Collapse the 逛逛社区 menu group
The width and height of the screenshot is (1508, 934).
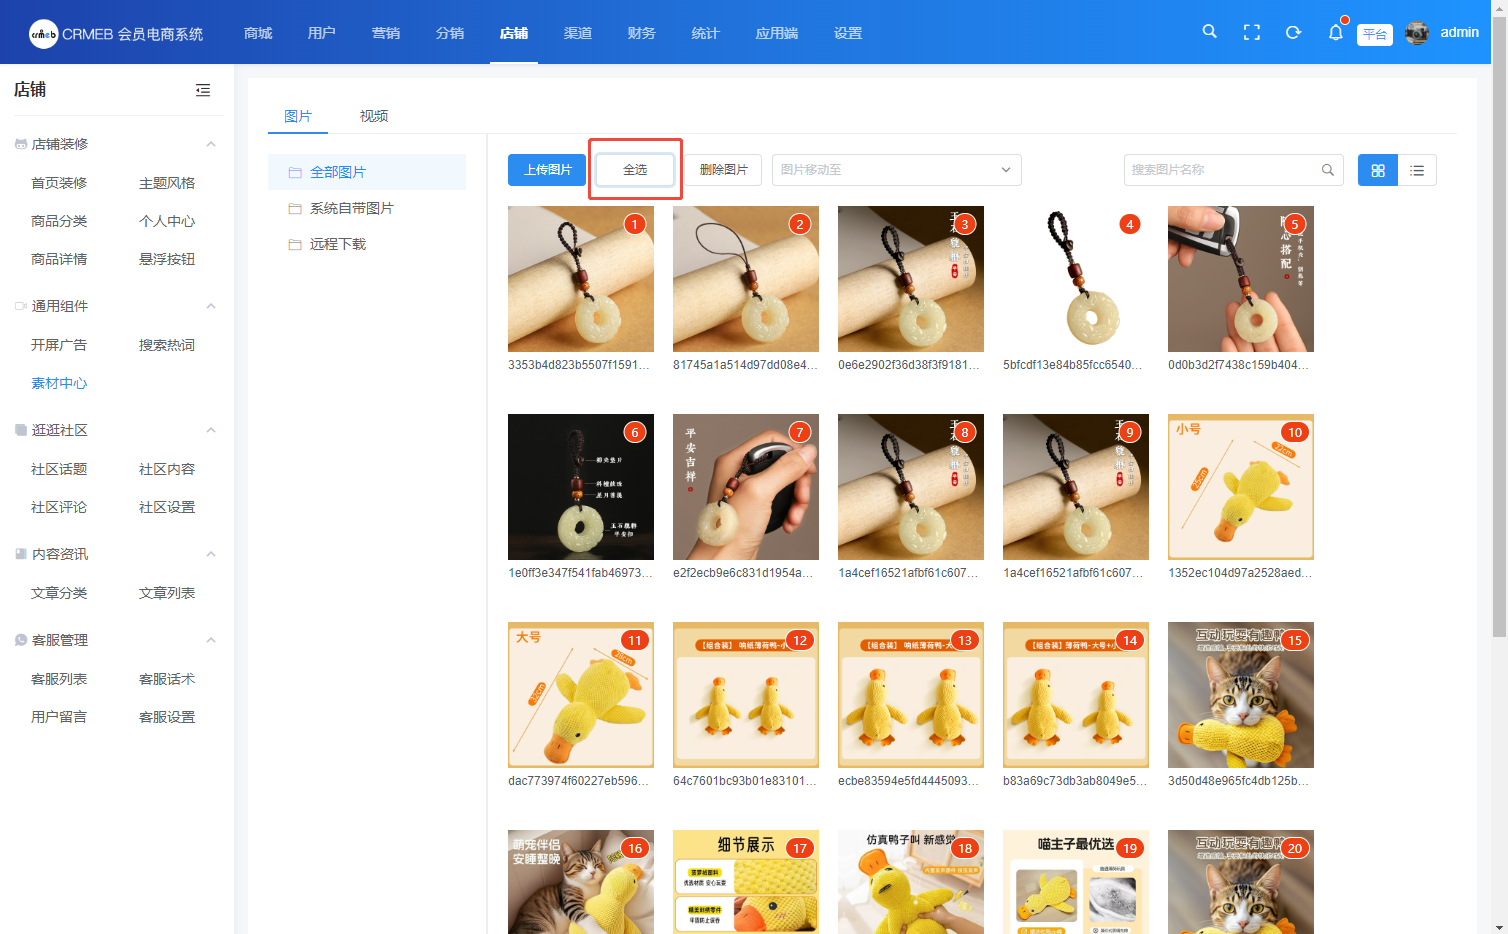[211, 430]
